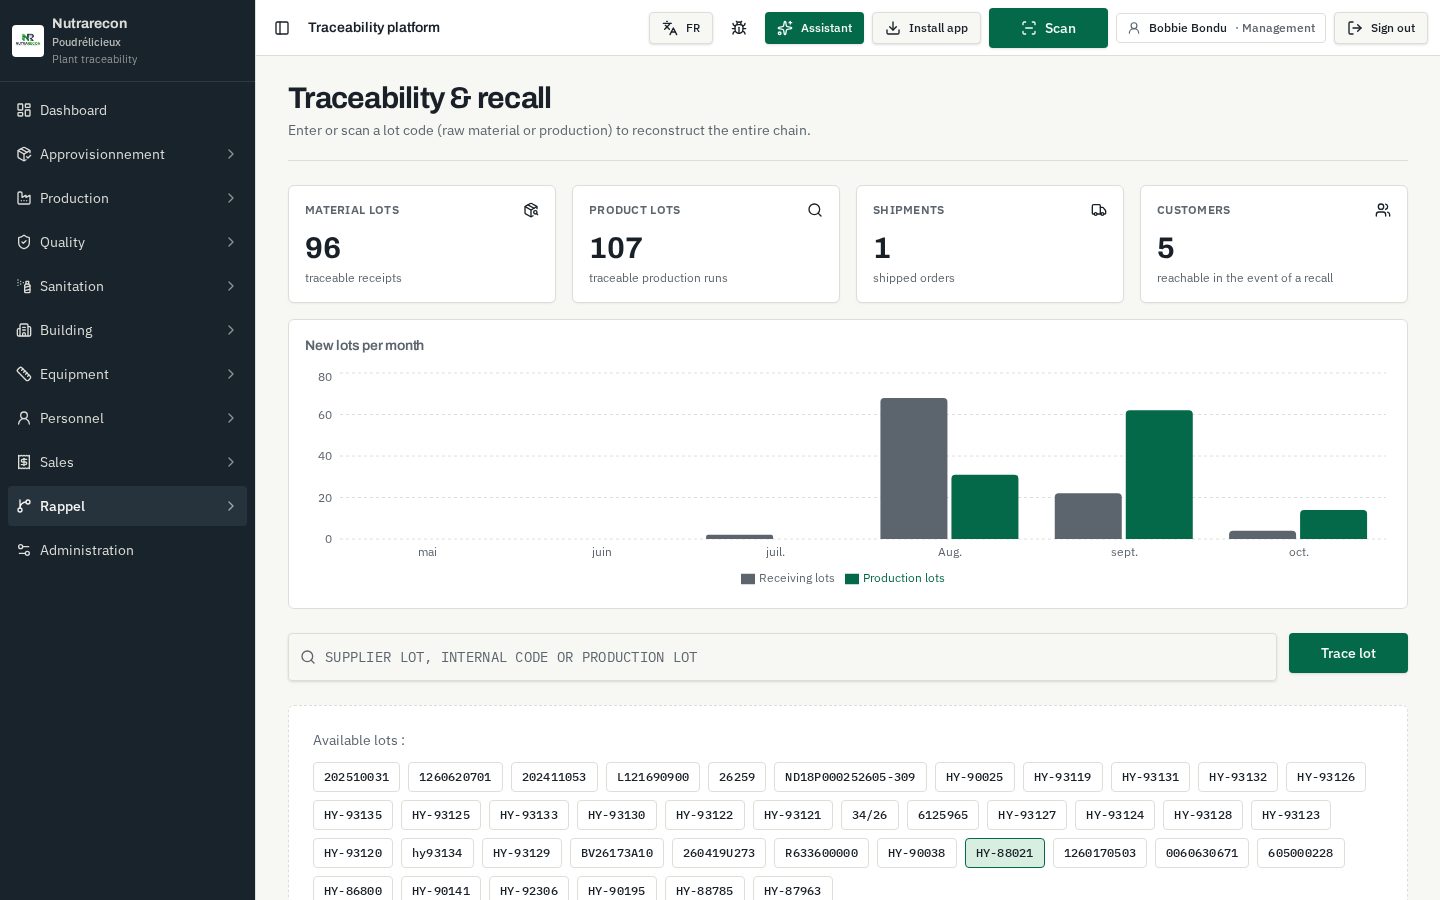The height and width of the screenshot is (900, 1440).
Task: Open the Assistant button
Action: click(814, 28)
